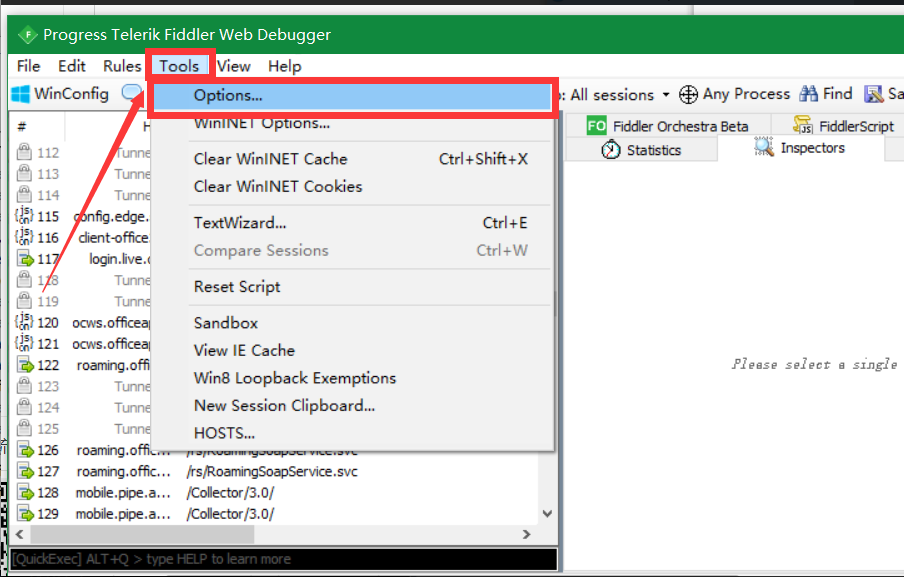Click the FiddlerScript JS scroll icon
This screenshot has height=577, width=904.
[x=803, y=125]
